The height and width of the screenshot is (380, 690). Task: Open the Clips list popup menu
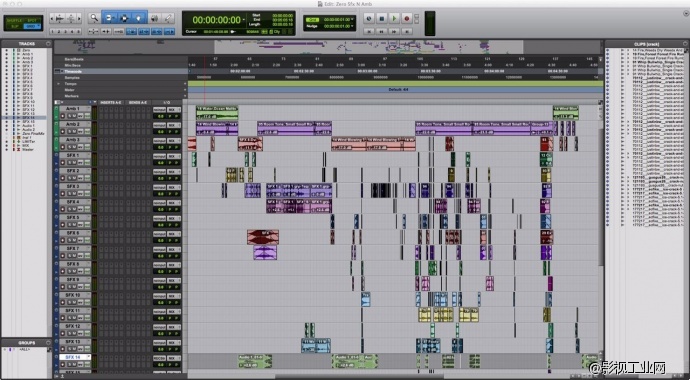point(685,44)
